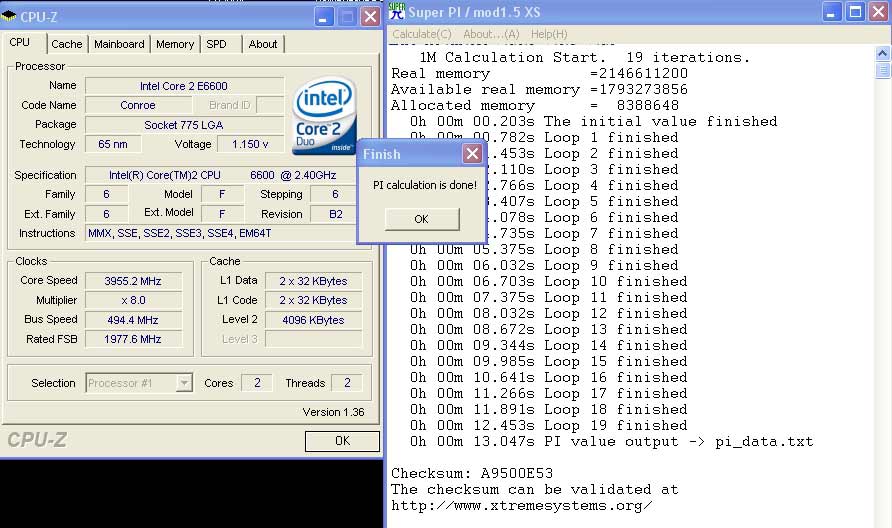The image size is (892, 528).
Task: Click OK button in CPU-Z window
Action: tap(342, 441)
